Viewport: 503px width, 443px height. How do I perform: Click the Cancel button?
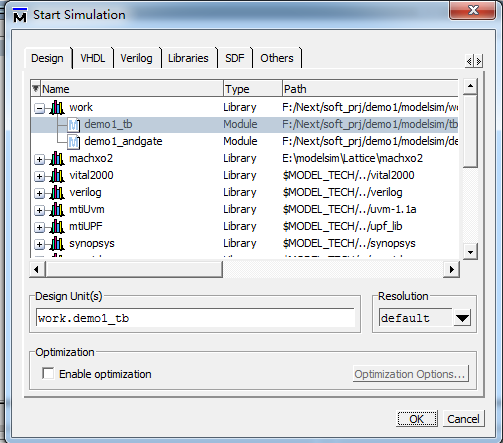[463, 419]
